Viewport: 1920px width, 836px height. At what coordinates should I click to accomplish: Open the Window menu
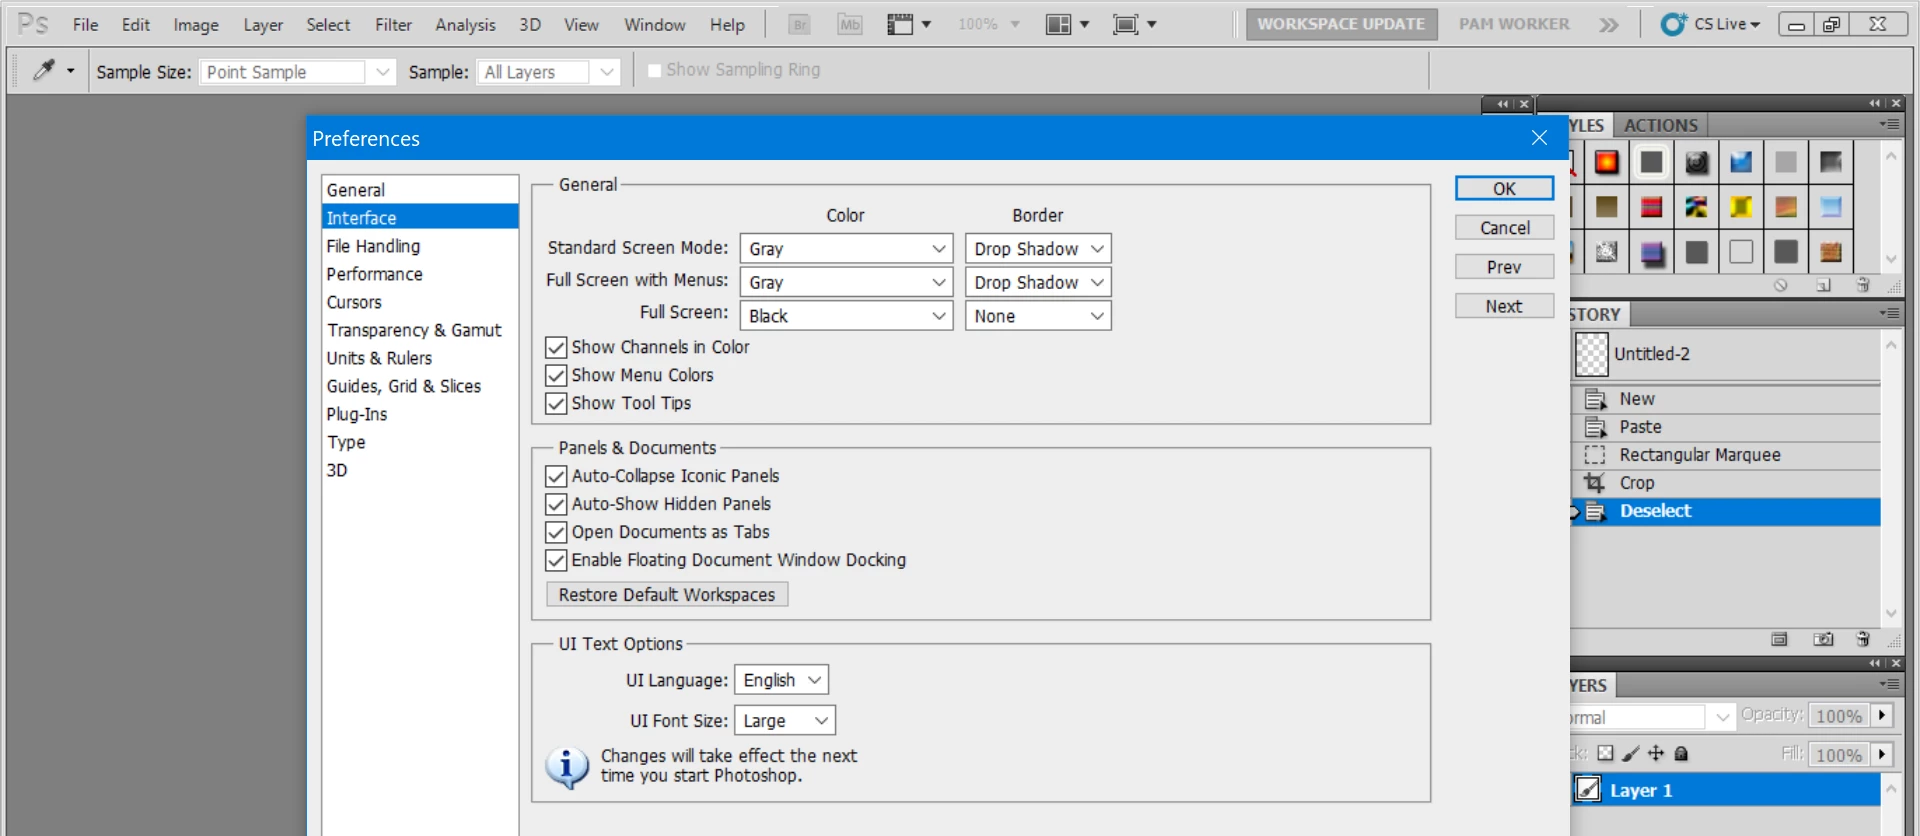click(x=655, y=24)
